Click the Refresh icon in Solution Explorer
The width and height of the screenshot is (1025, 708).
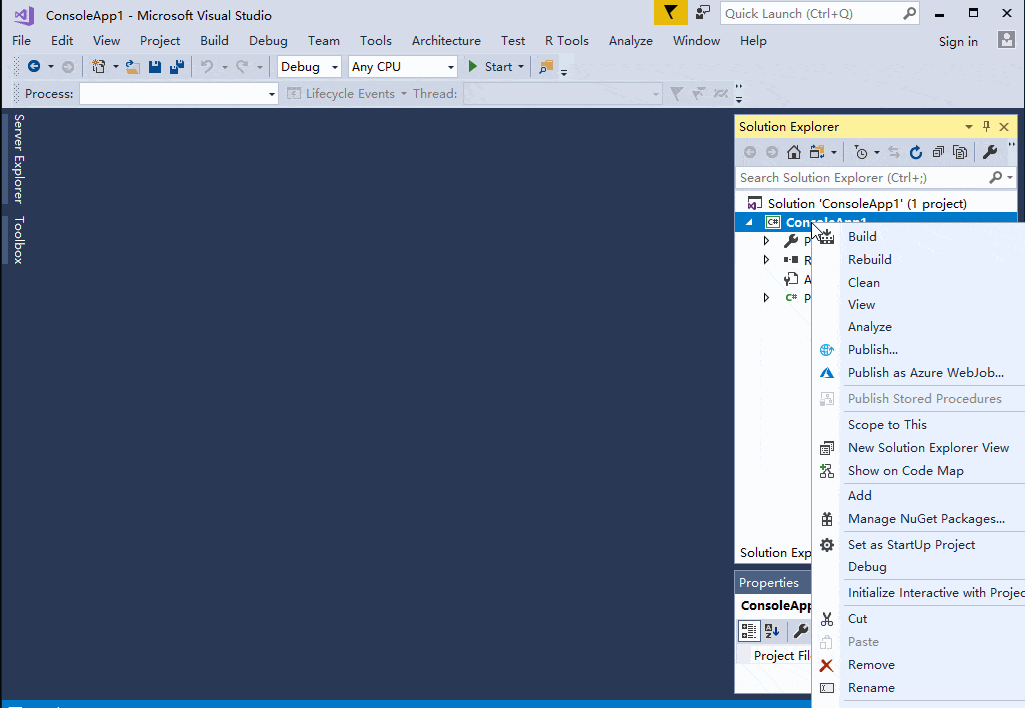pos(916,152)
